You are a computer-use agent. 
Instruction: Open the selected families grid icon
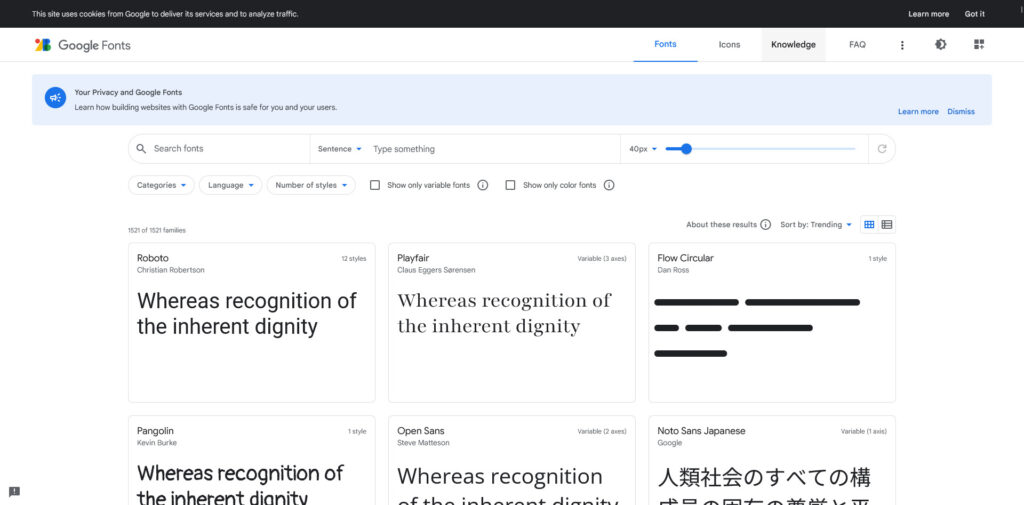[978, 44]
